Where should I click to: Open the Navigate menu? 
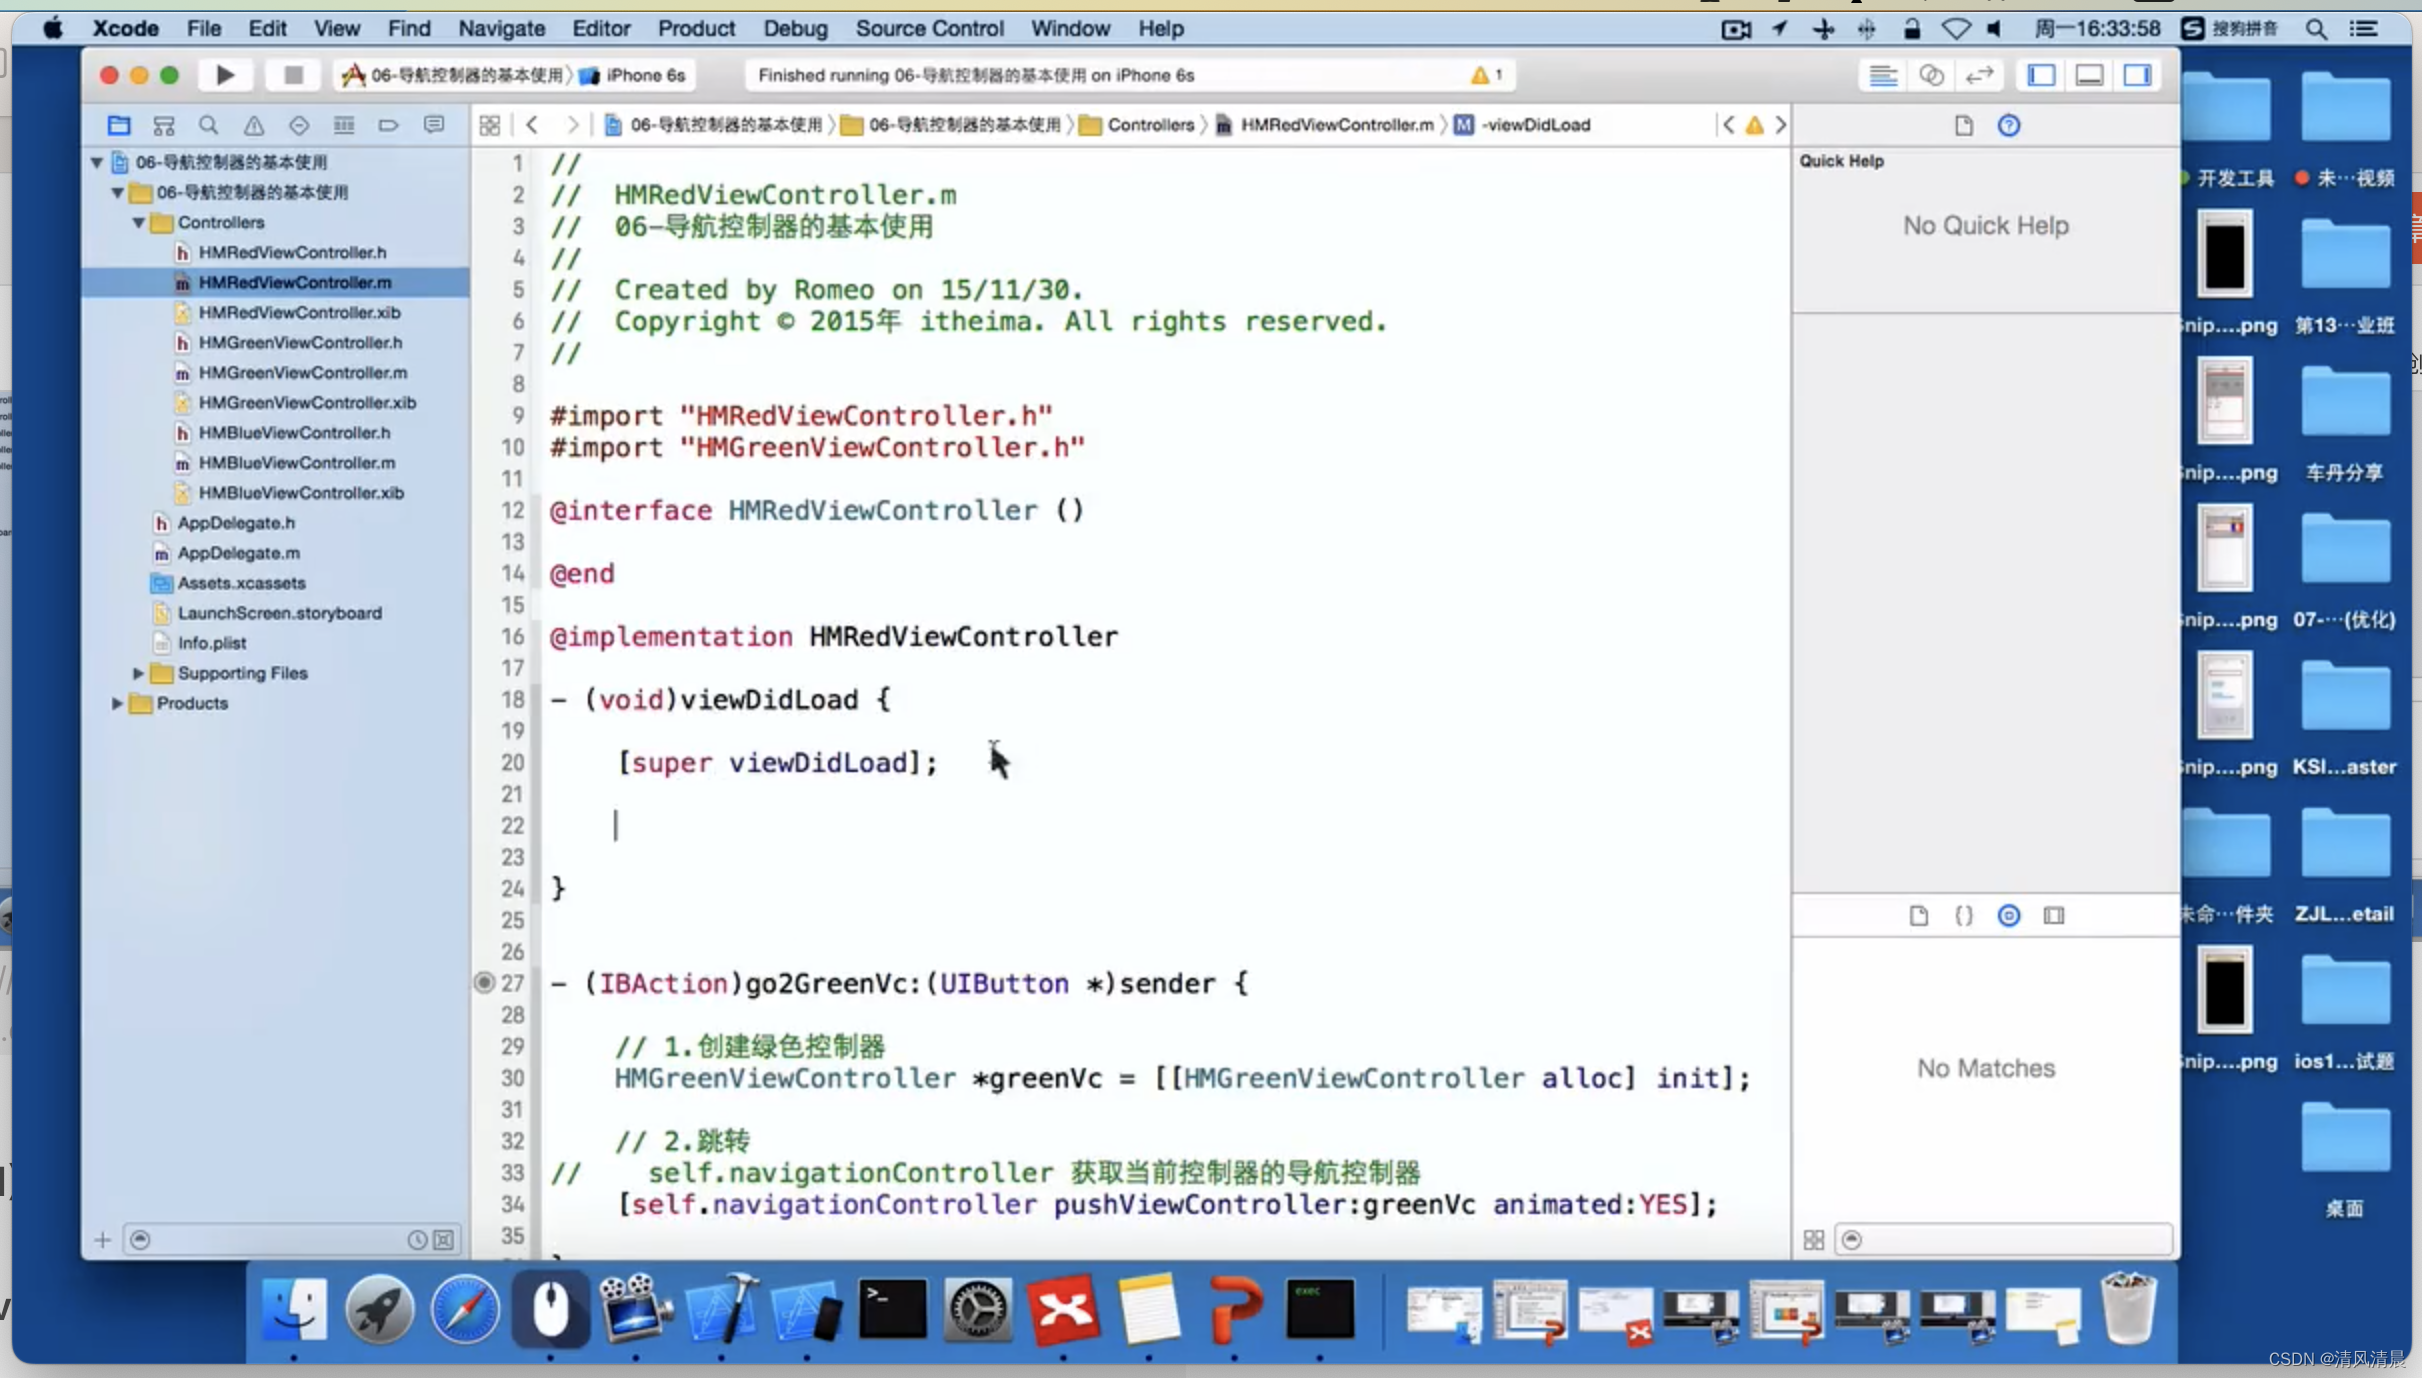[501, 28]
